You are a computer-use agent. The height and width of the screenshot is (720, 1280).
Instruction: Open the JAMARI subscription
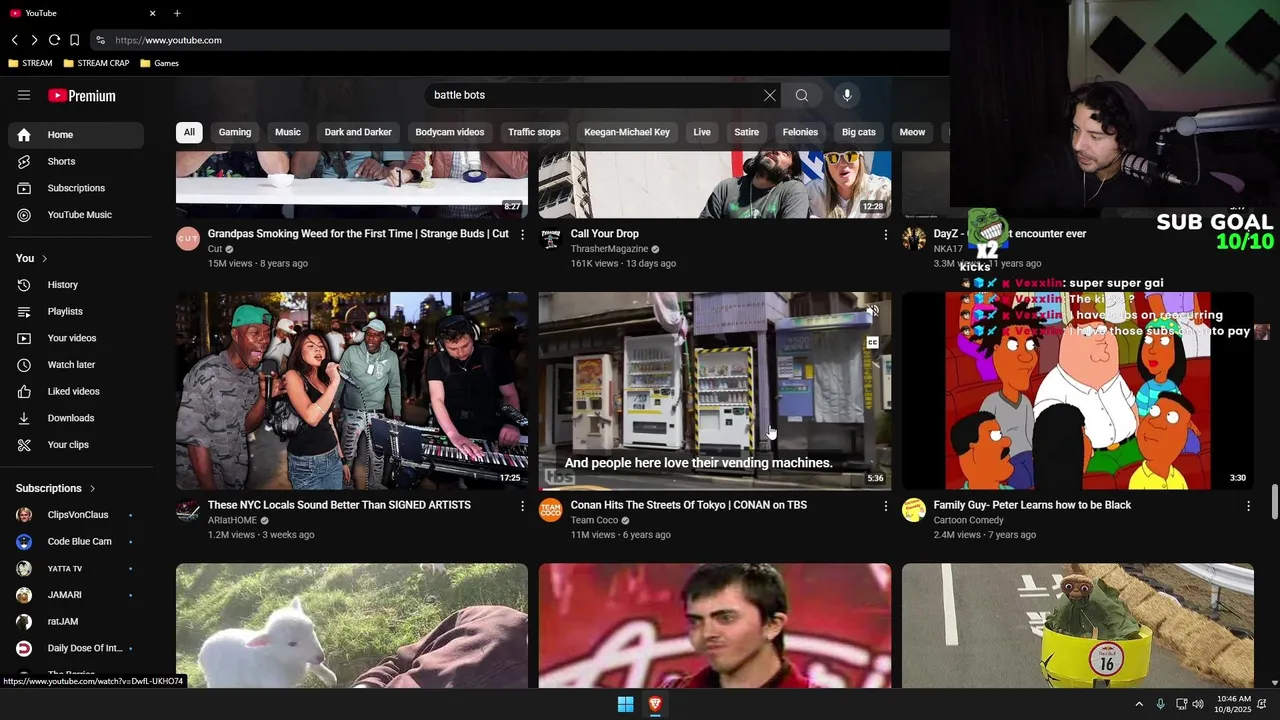click(76, 595)
